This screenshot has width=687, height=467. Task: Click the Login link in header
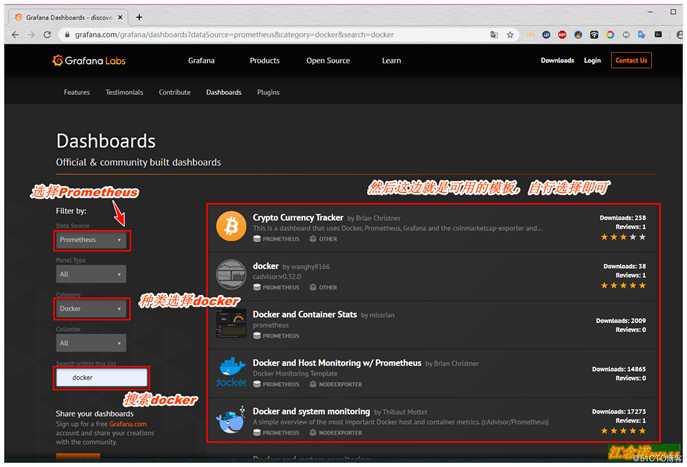[x=592, y=60]
